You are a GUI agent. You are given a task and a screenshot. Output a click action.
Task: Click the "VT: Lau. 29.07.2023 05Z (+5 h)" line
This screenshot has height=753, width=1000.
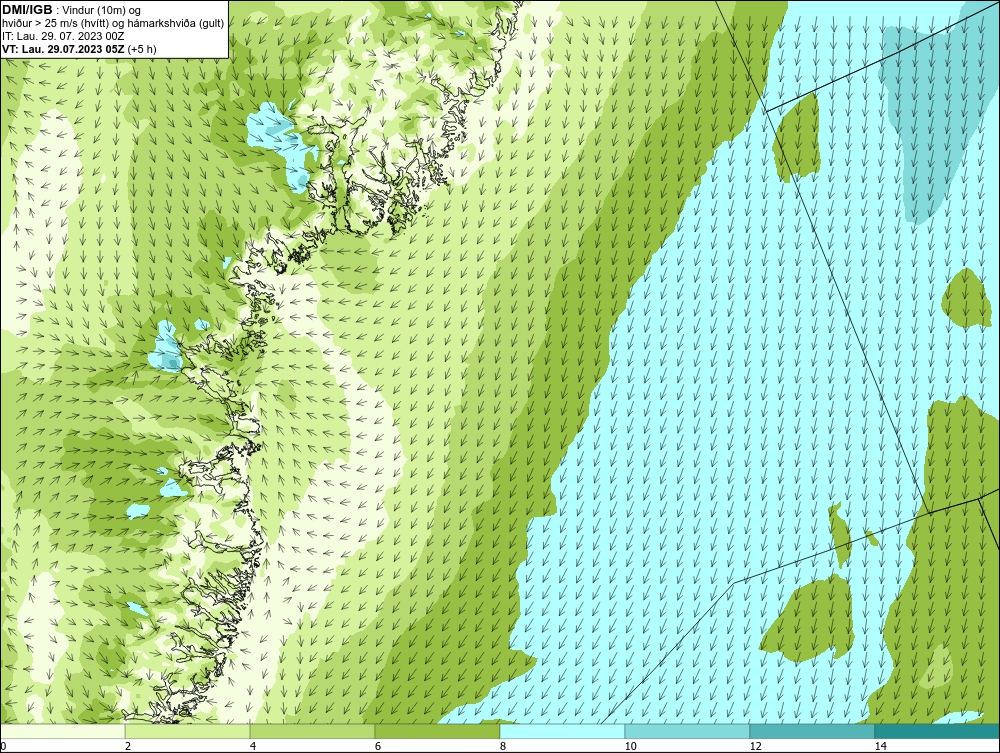click(x=79, y=48)
